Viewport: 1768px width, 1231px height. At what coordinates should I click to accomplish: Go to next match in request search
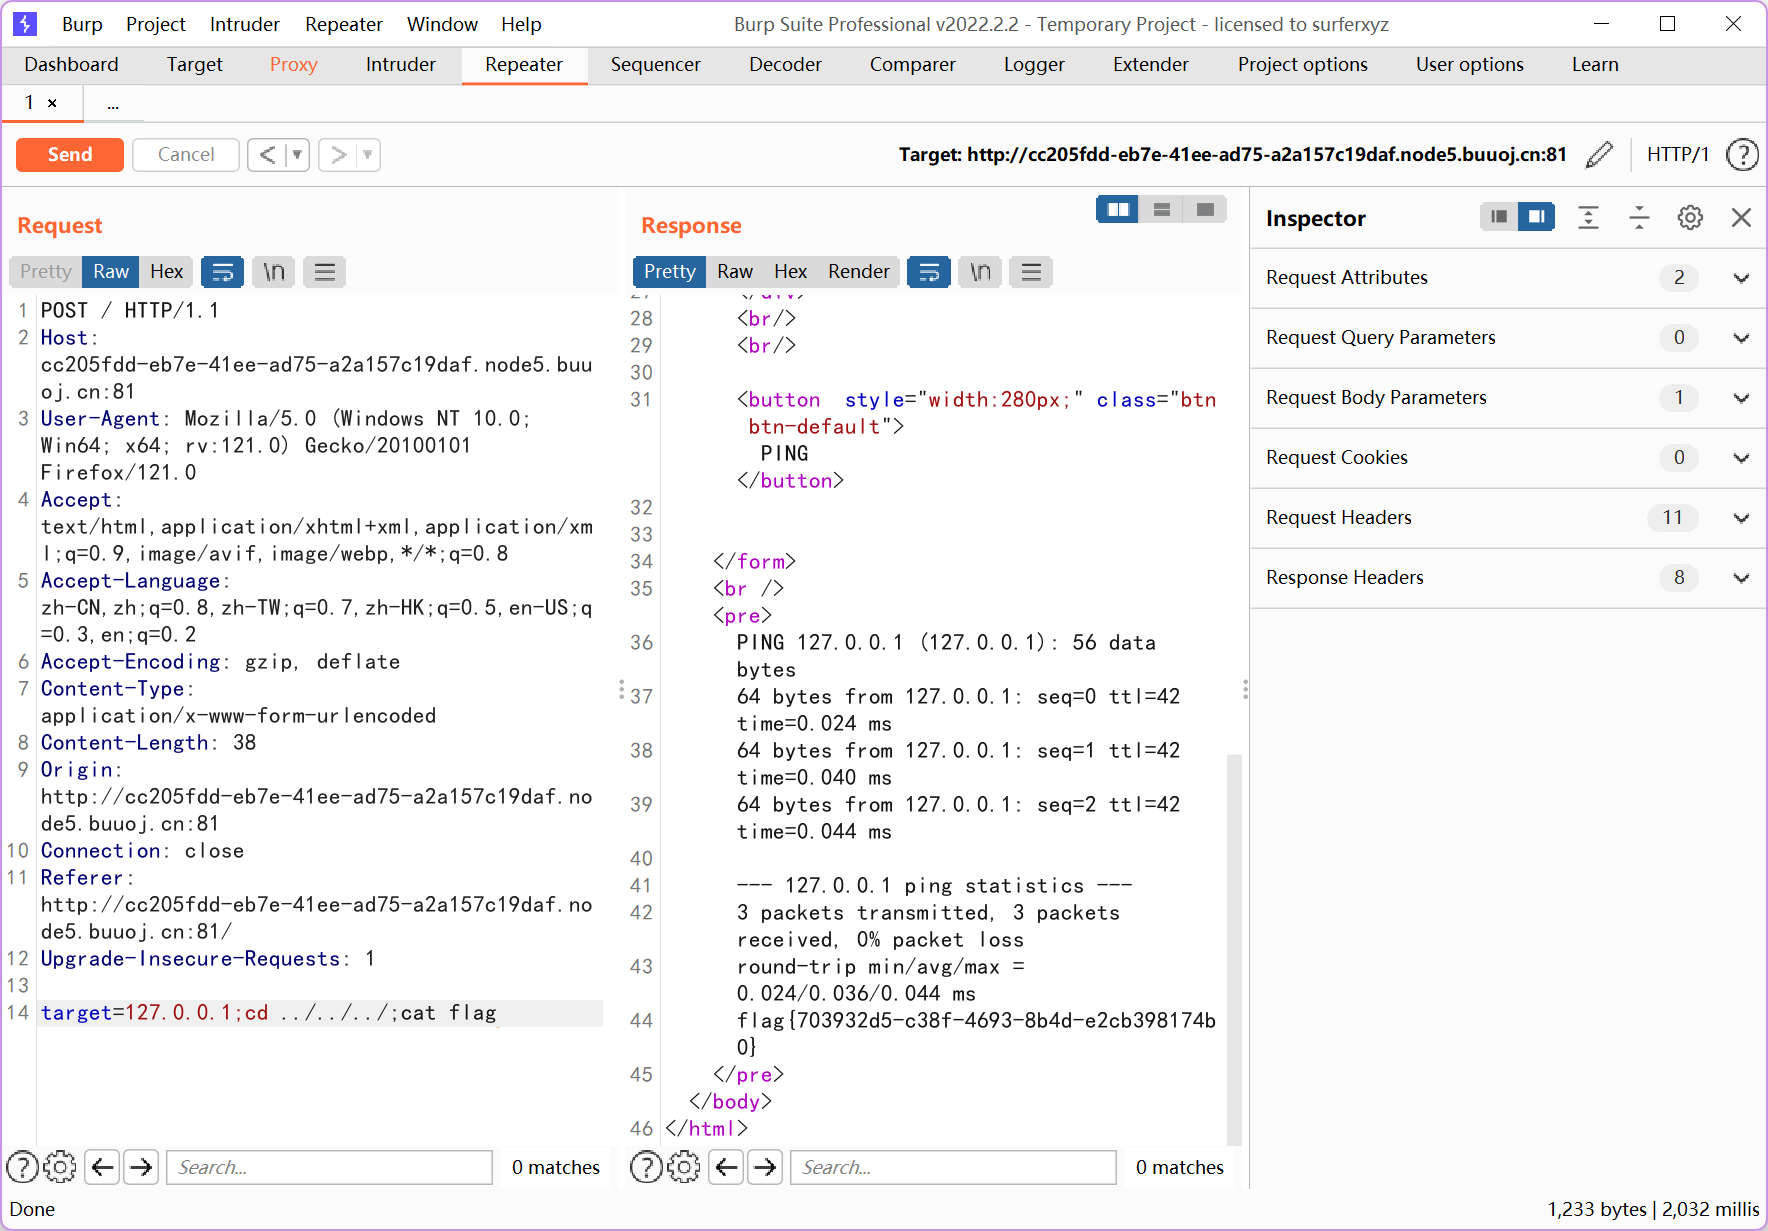(142, 1167)
